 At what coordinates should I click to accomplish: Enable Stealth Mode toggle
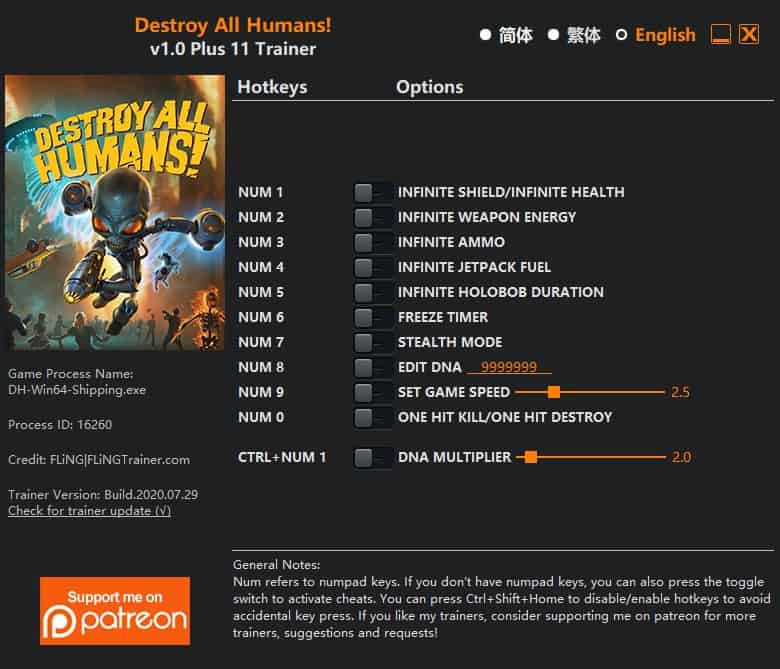(373, 342)
